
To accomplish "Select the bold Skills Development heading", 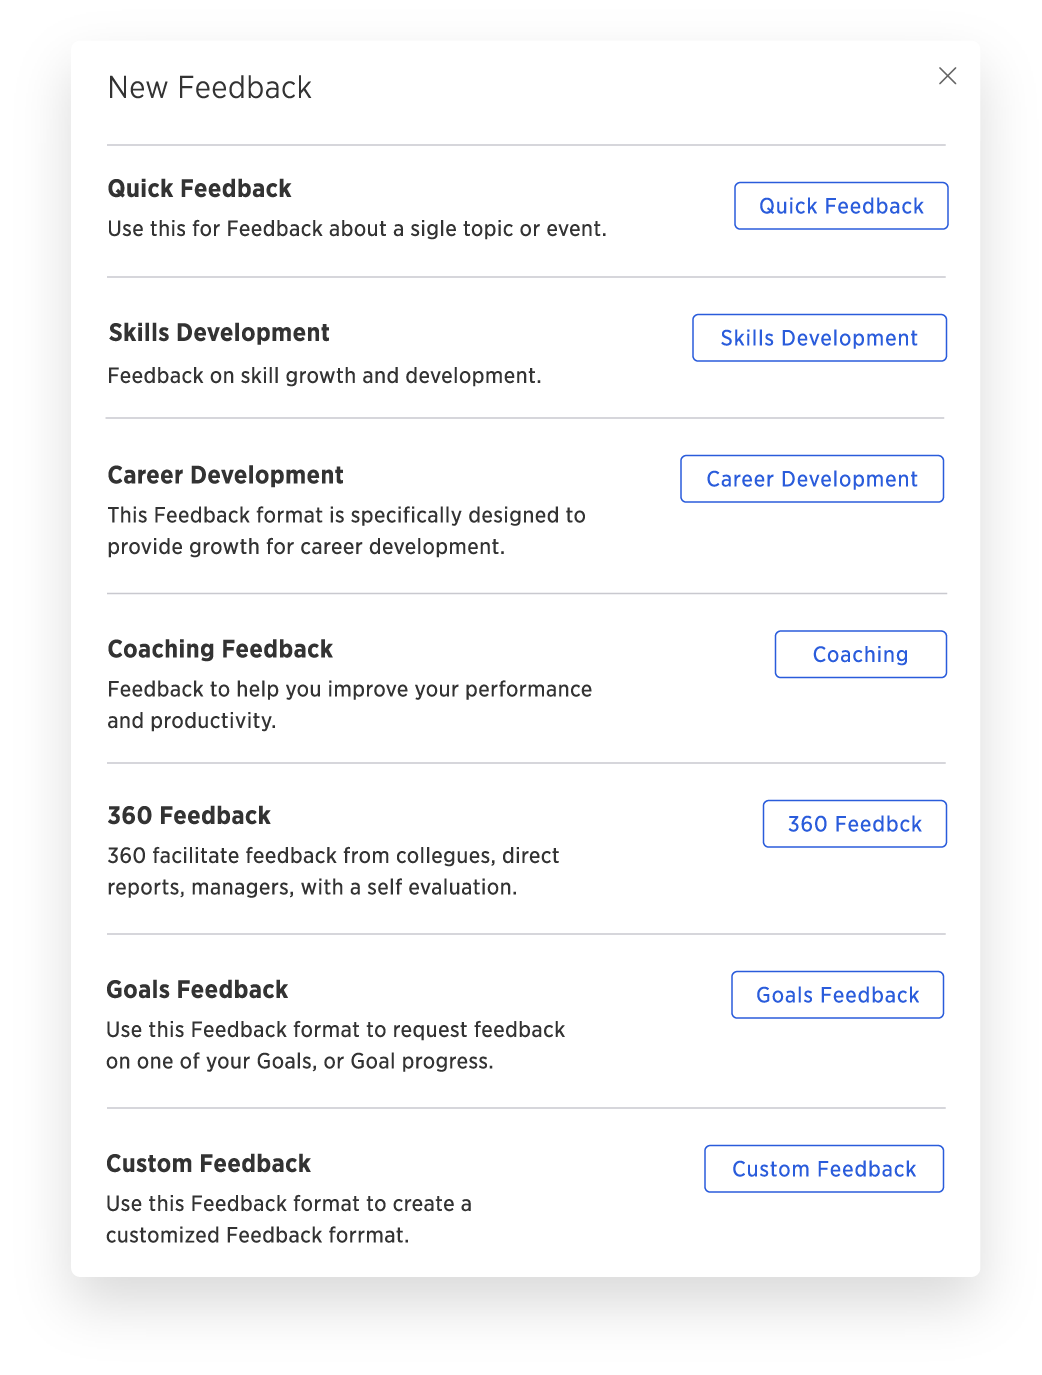I will tap(219, 333).
